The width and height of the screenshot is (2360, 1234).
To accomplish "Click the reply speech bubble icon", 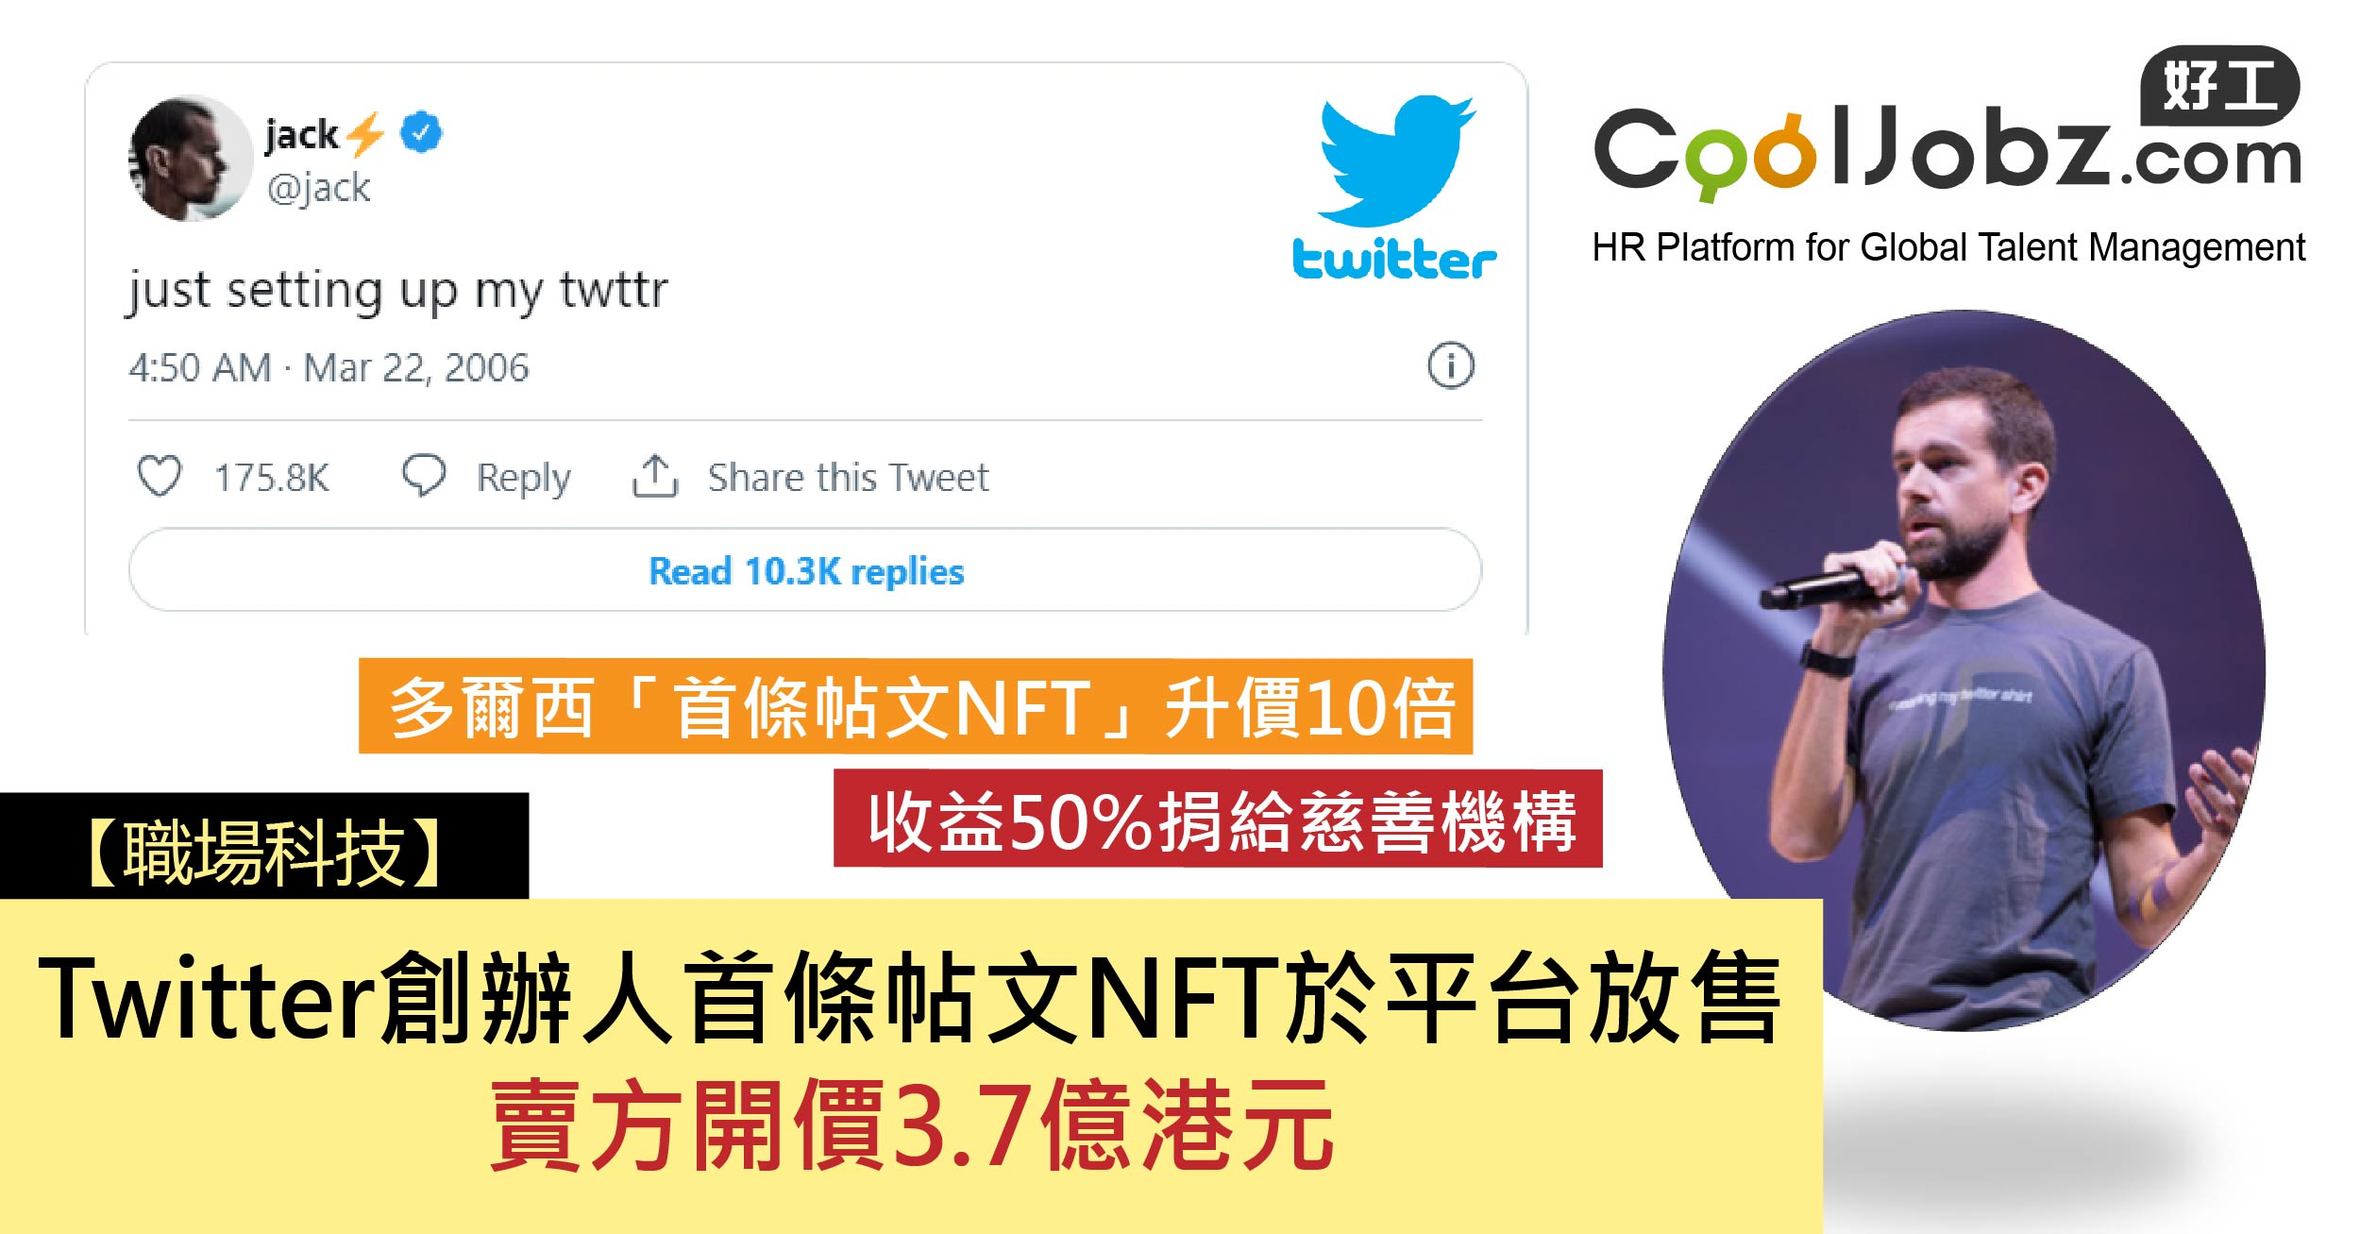I will coord(424,476).
